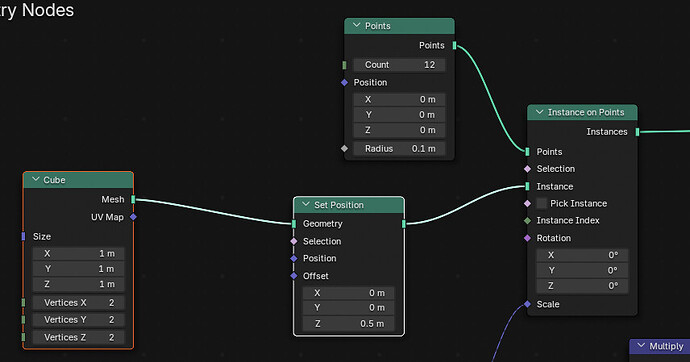This screenshot has height=362, width=690.
Task: Collapse the Instance on Points node chevron
Action: (540, 112)
